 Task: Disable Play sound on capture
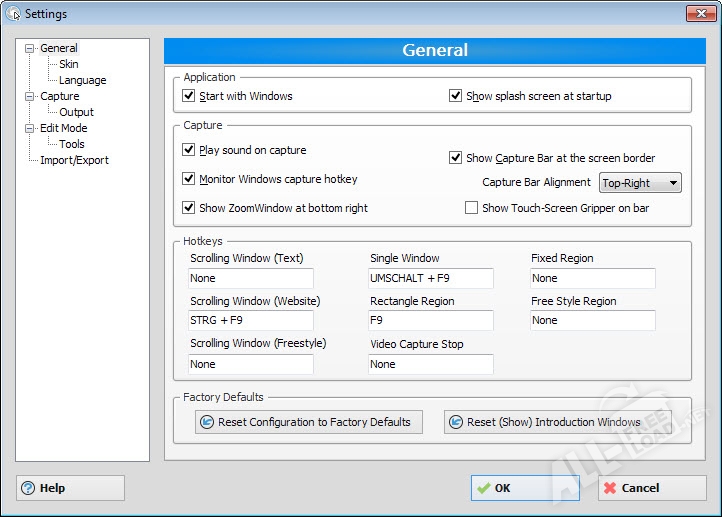pos(189,150)
